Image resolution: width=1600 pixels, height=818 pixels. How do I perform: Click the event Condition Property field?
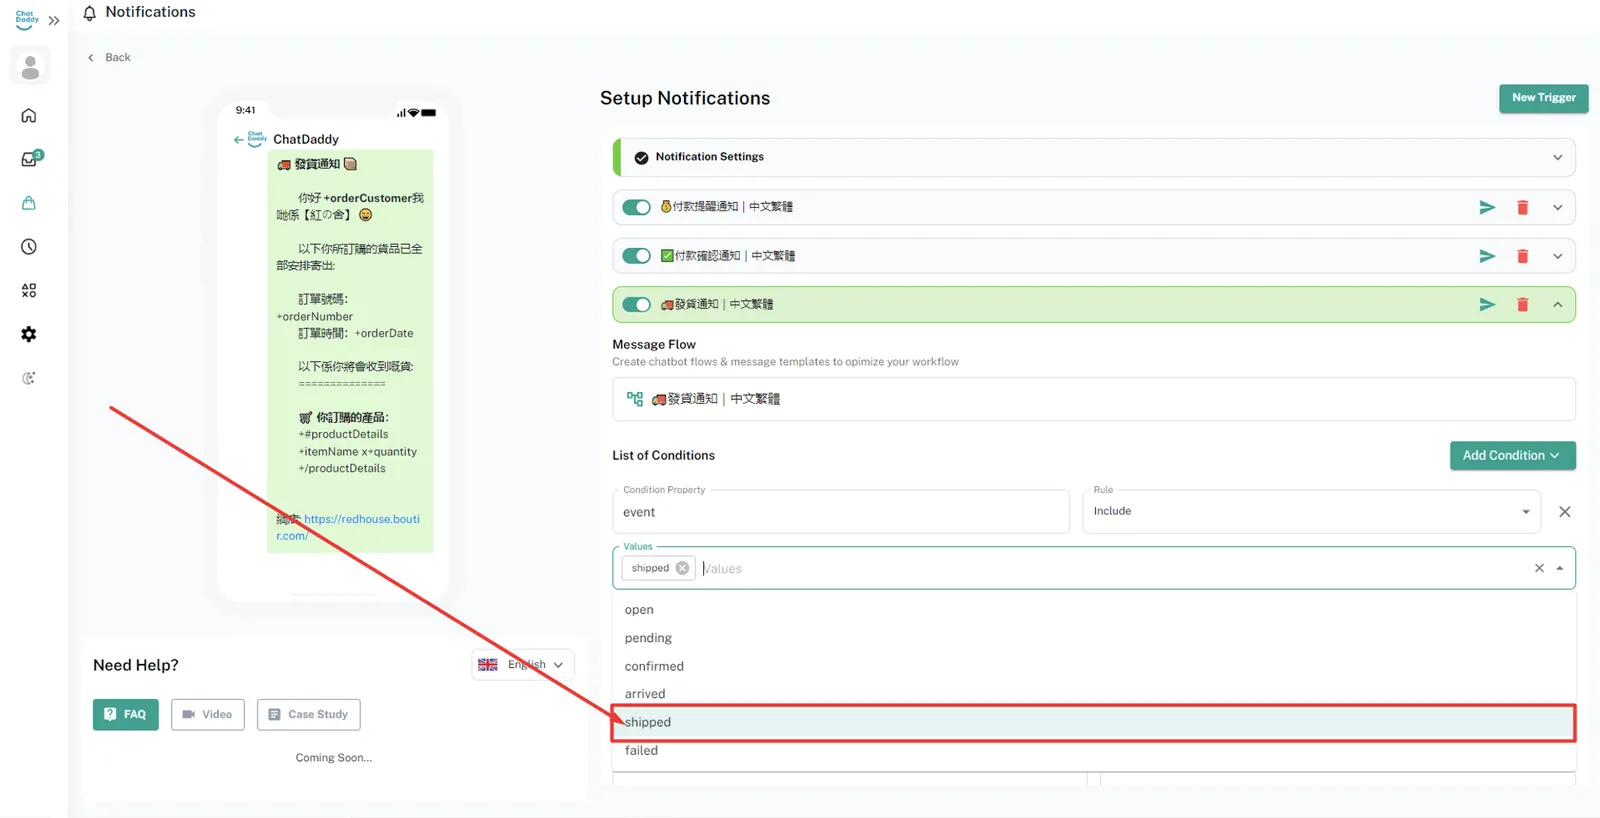840,512
